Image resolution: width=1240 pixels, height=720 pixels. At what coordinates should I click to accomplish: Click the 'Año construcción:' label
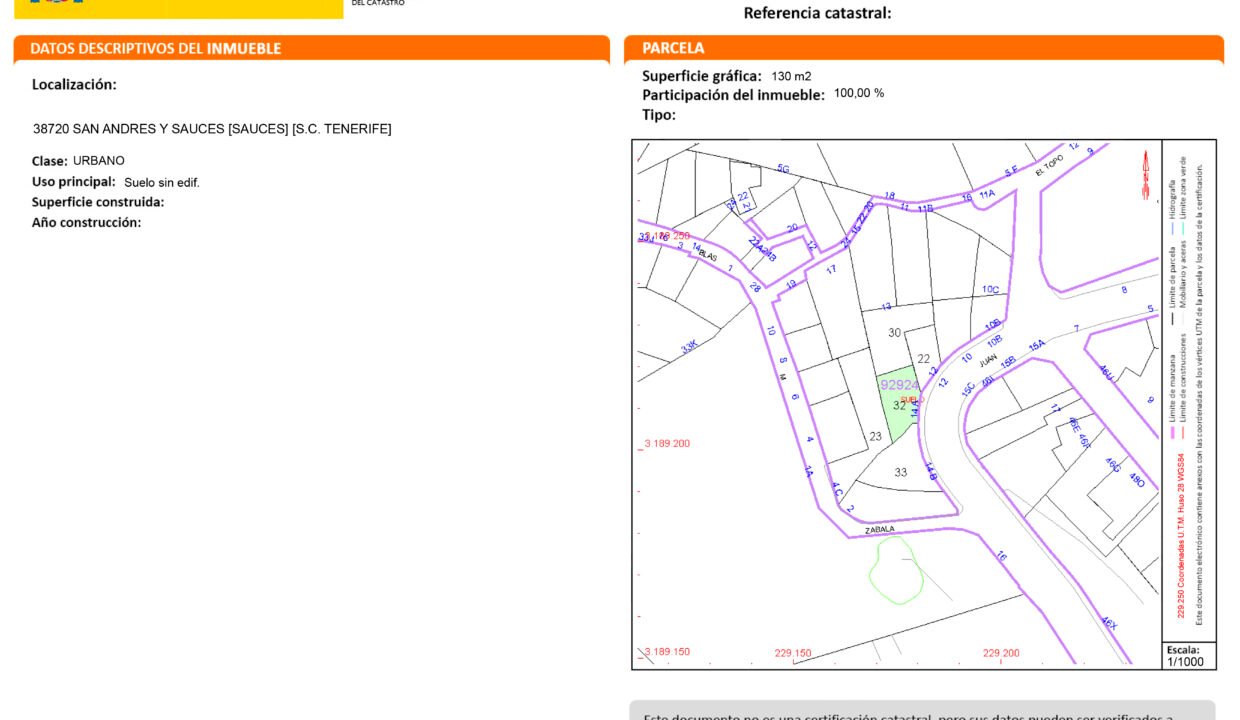click(x=86, y=223)
